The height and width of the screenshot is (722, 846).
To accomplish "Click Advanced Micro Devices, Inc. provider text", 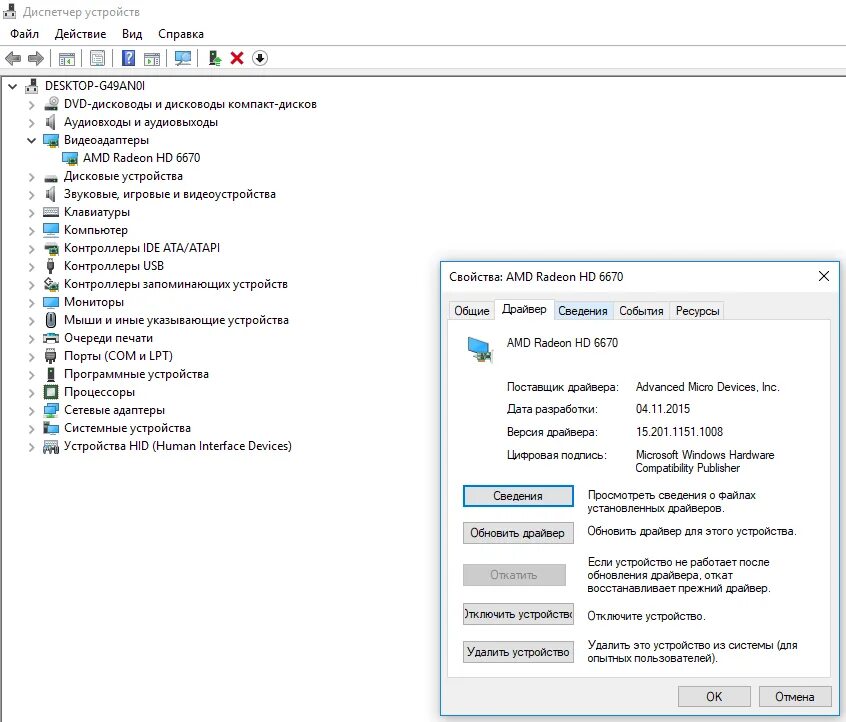I will pos(707,387).
